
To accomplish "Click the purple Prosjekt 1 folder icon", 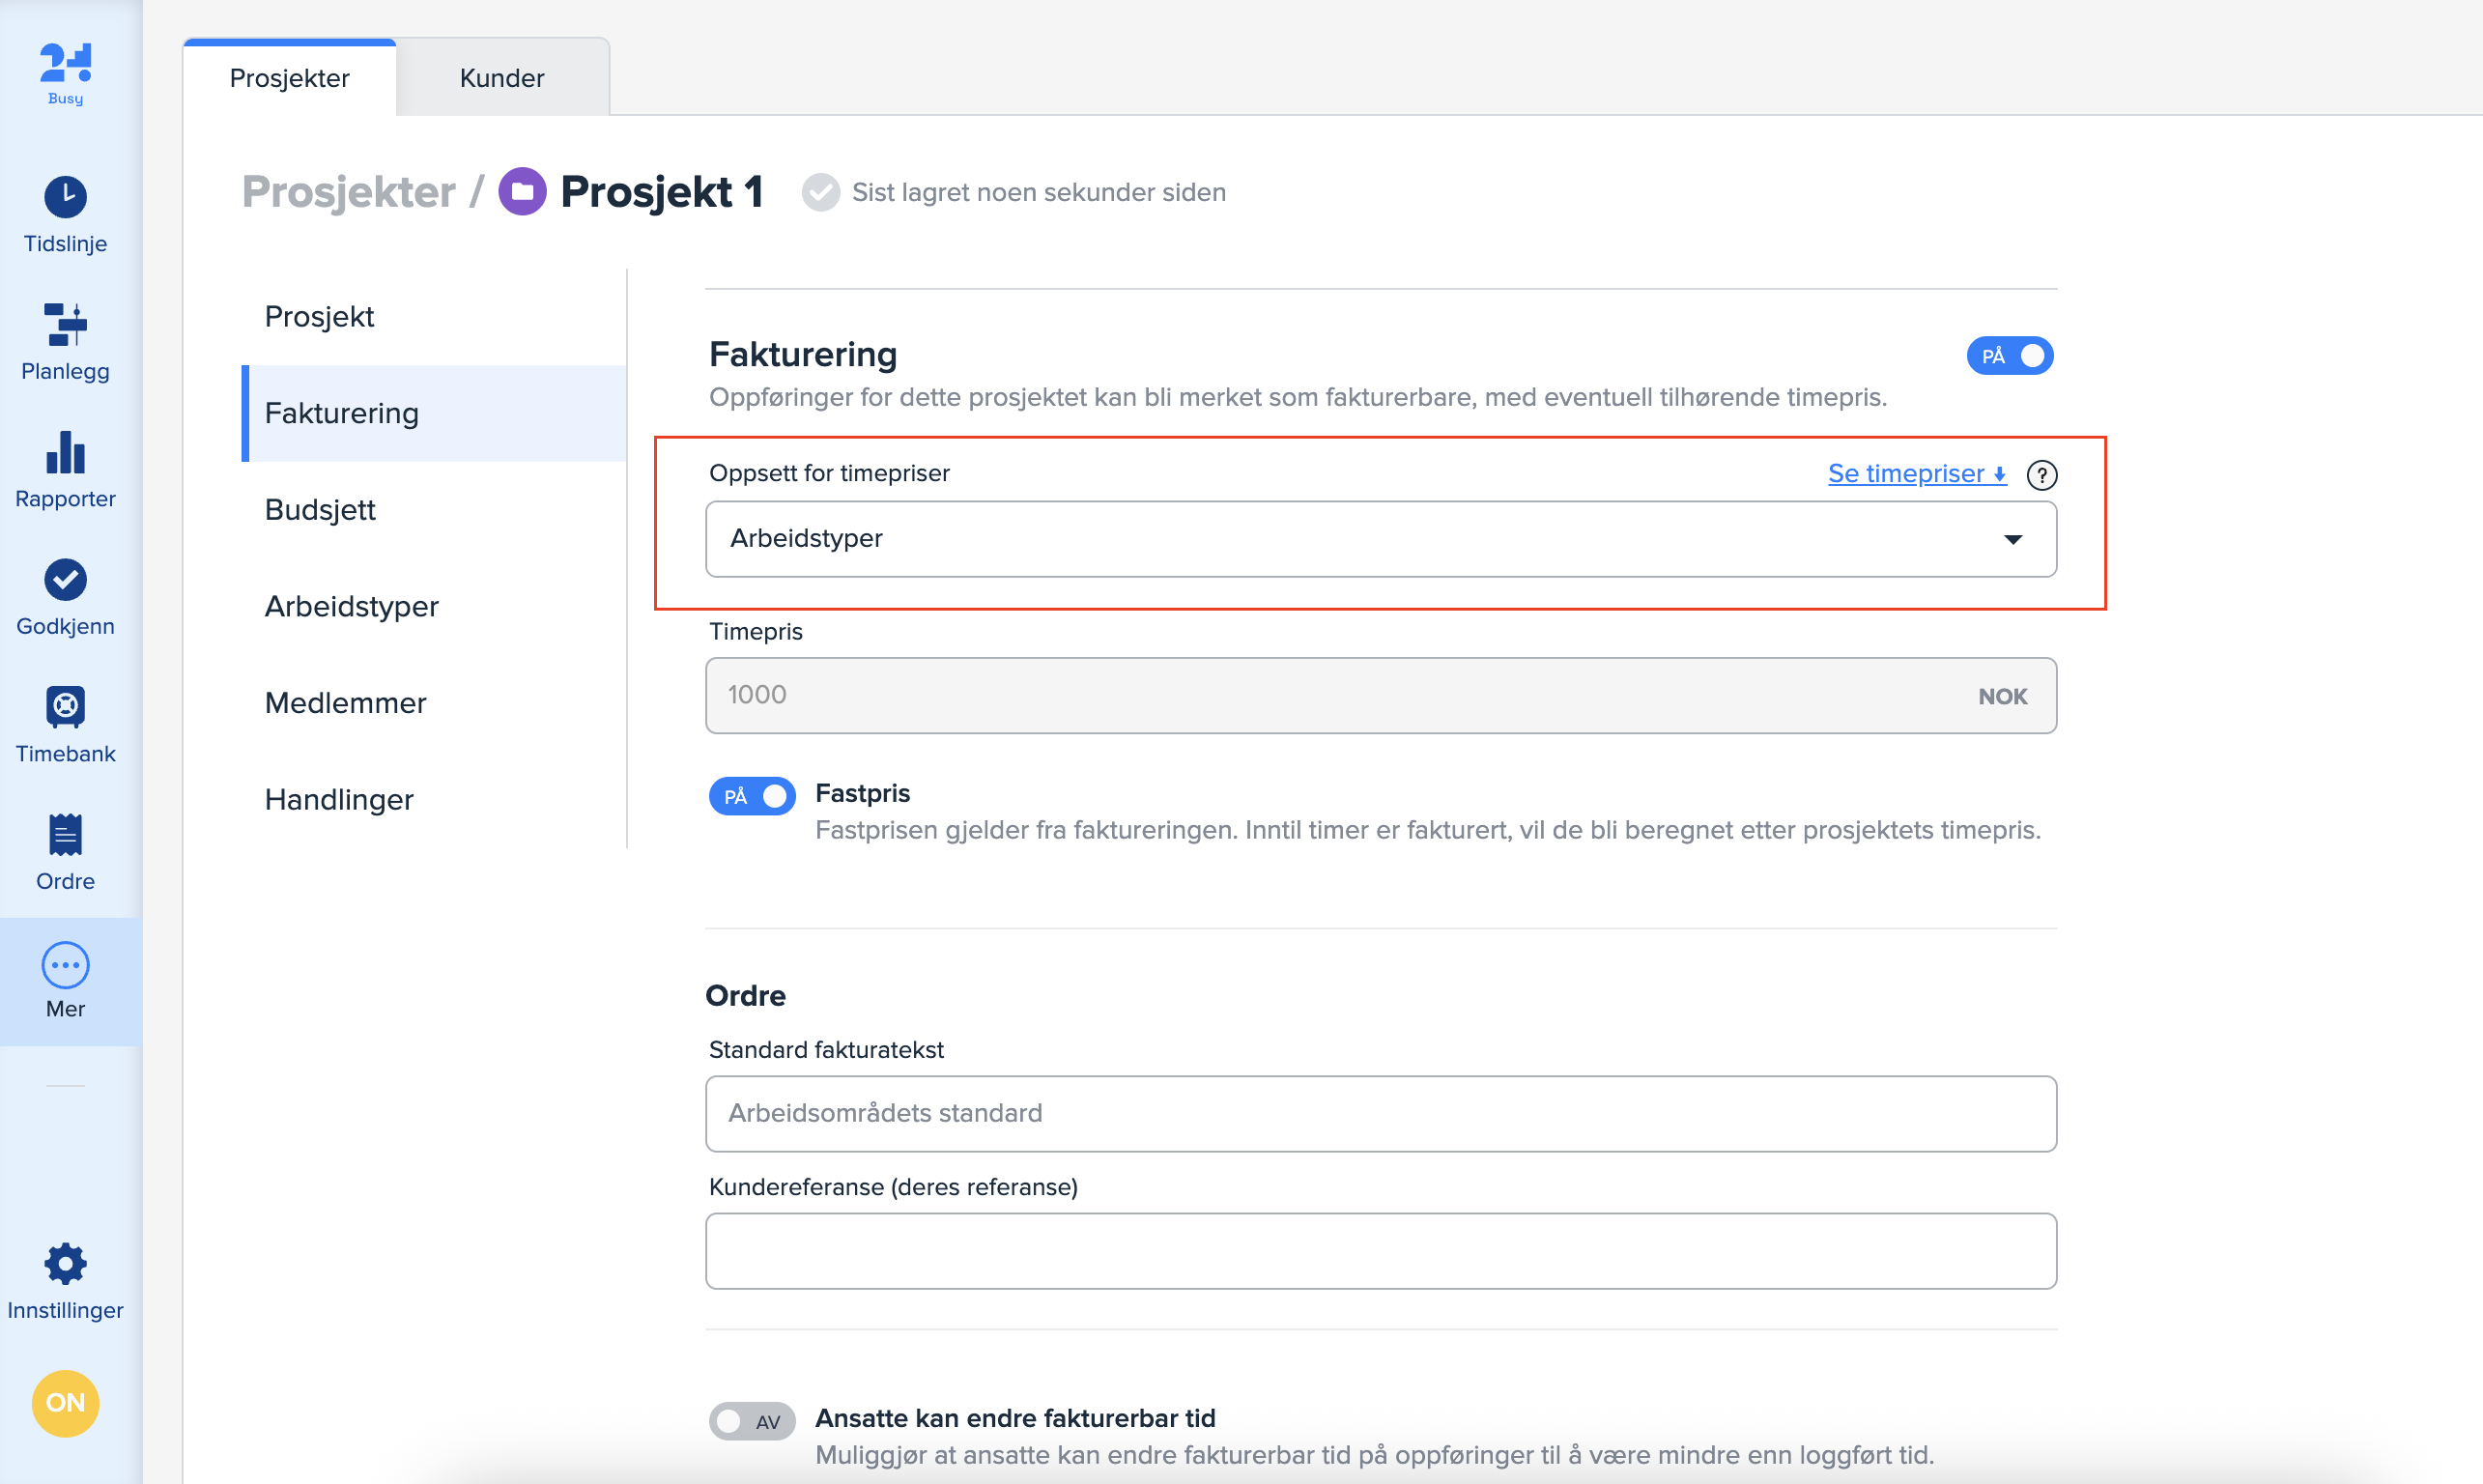I will (x=522, y=192).
